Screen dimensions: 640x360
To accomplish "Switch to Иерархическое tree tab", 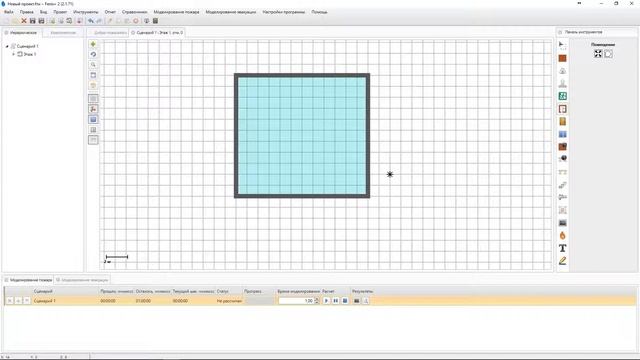I will pos(21,32).
